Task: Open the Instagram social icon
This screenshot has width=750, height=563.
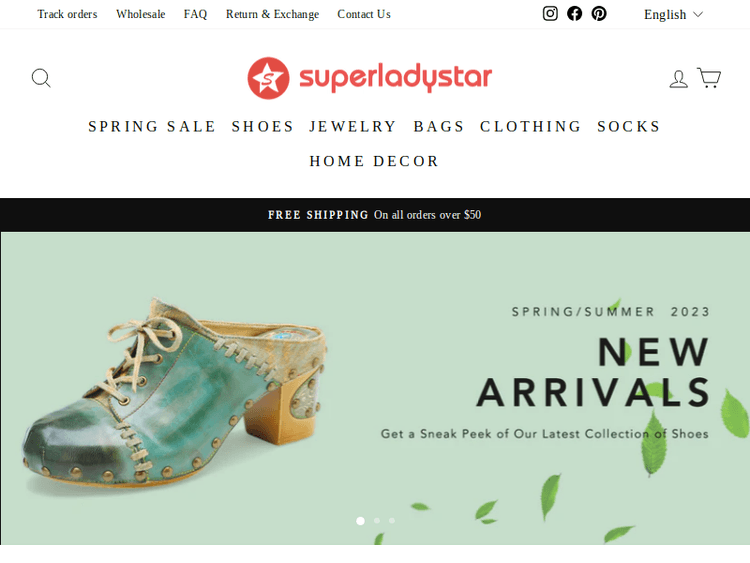Action: point(550,13)
